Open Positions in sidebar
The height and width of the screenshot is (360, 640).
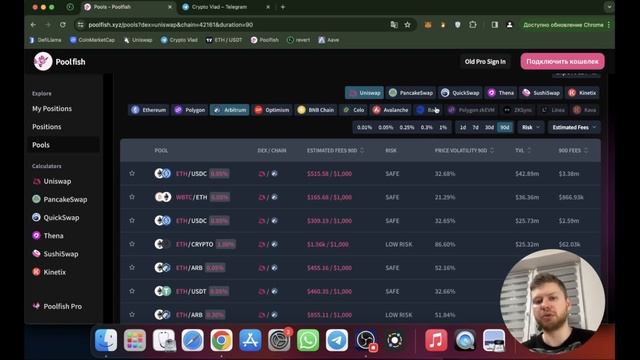tap(47, 127)
